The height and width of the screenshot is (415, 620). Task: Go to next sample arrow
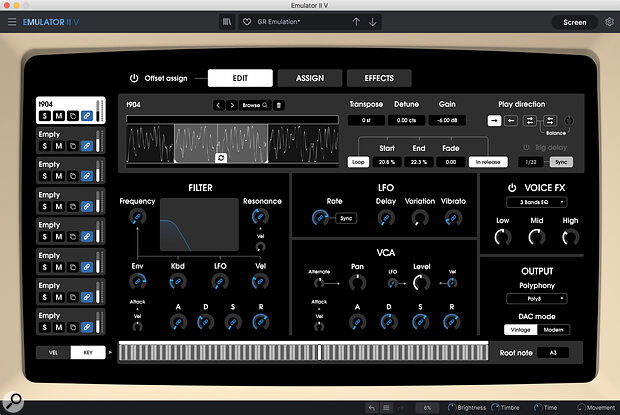click(232, 105)
